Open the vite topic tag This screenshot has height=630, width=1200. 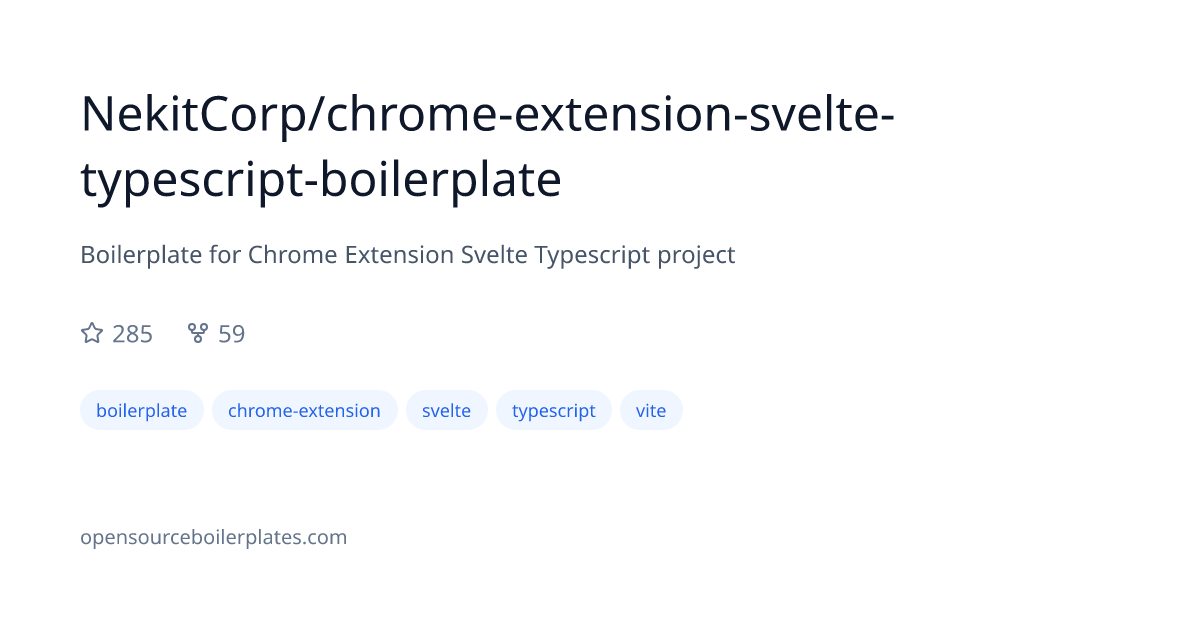click(x=651, y=411)
